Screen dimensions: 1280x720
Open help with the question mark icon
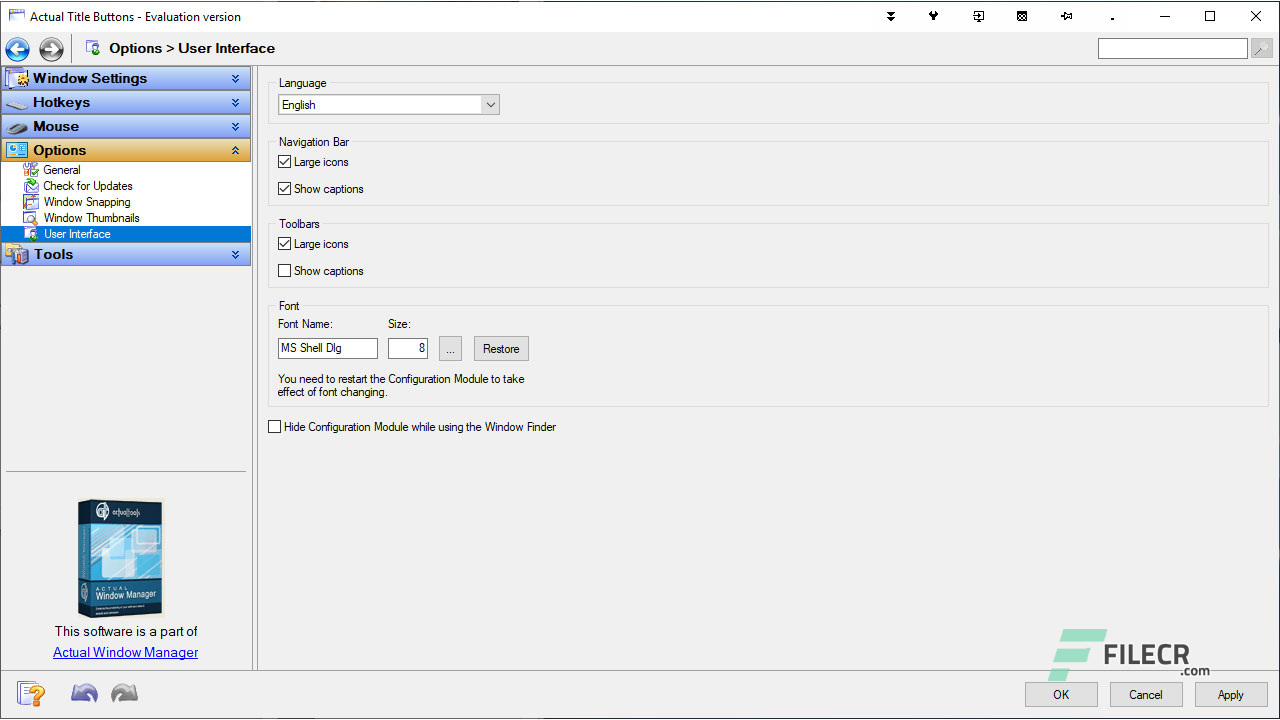[x=31, y=694]
